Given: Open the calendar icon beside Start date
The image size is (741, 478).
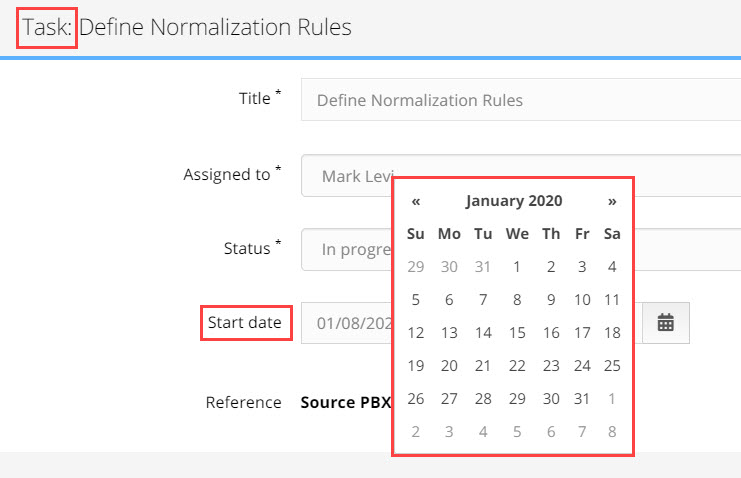Looking at the screenshot, I should pos(665,323).
